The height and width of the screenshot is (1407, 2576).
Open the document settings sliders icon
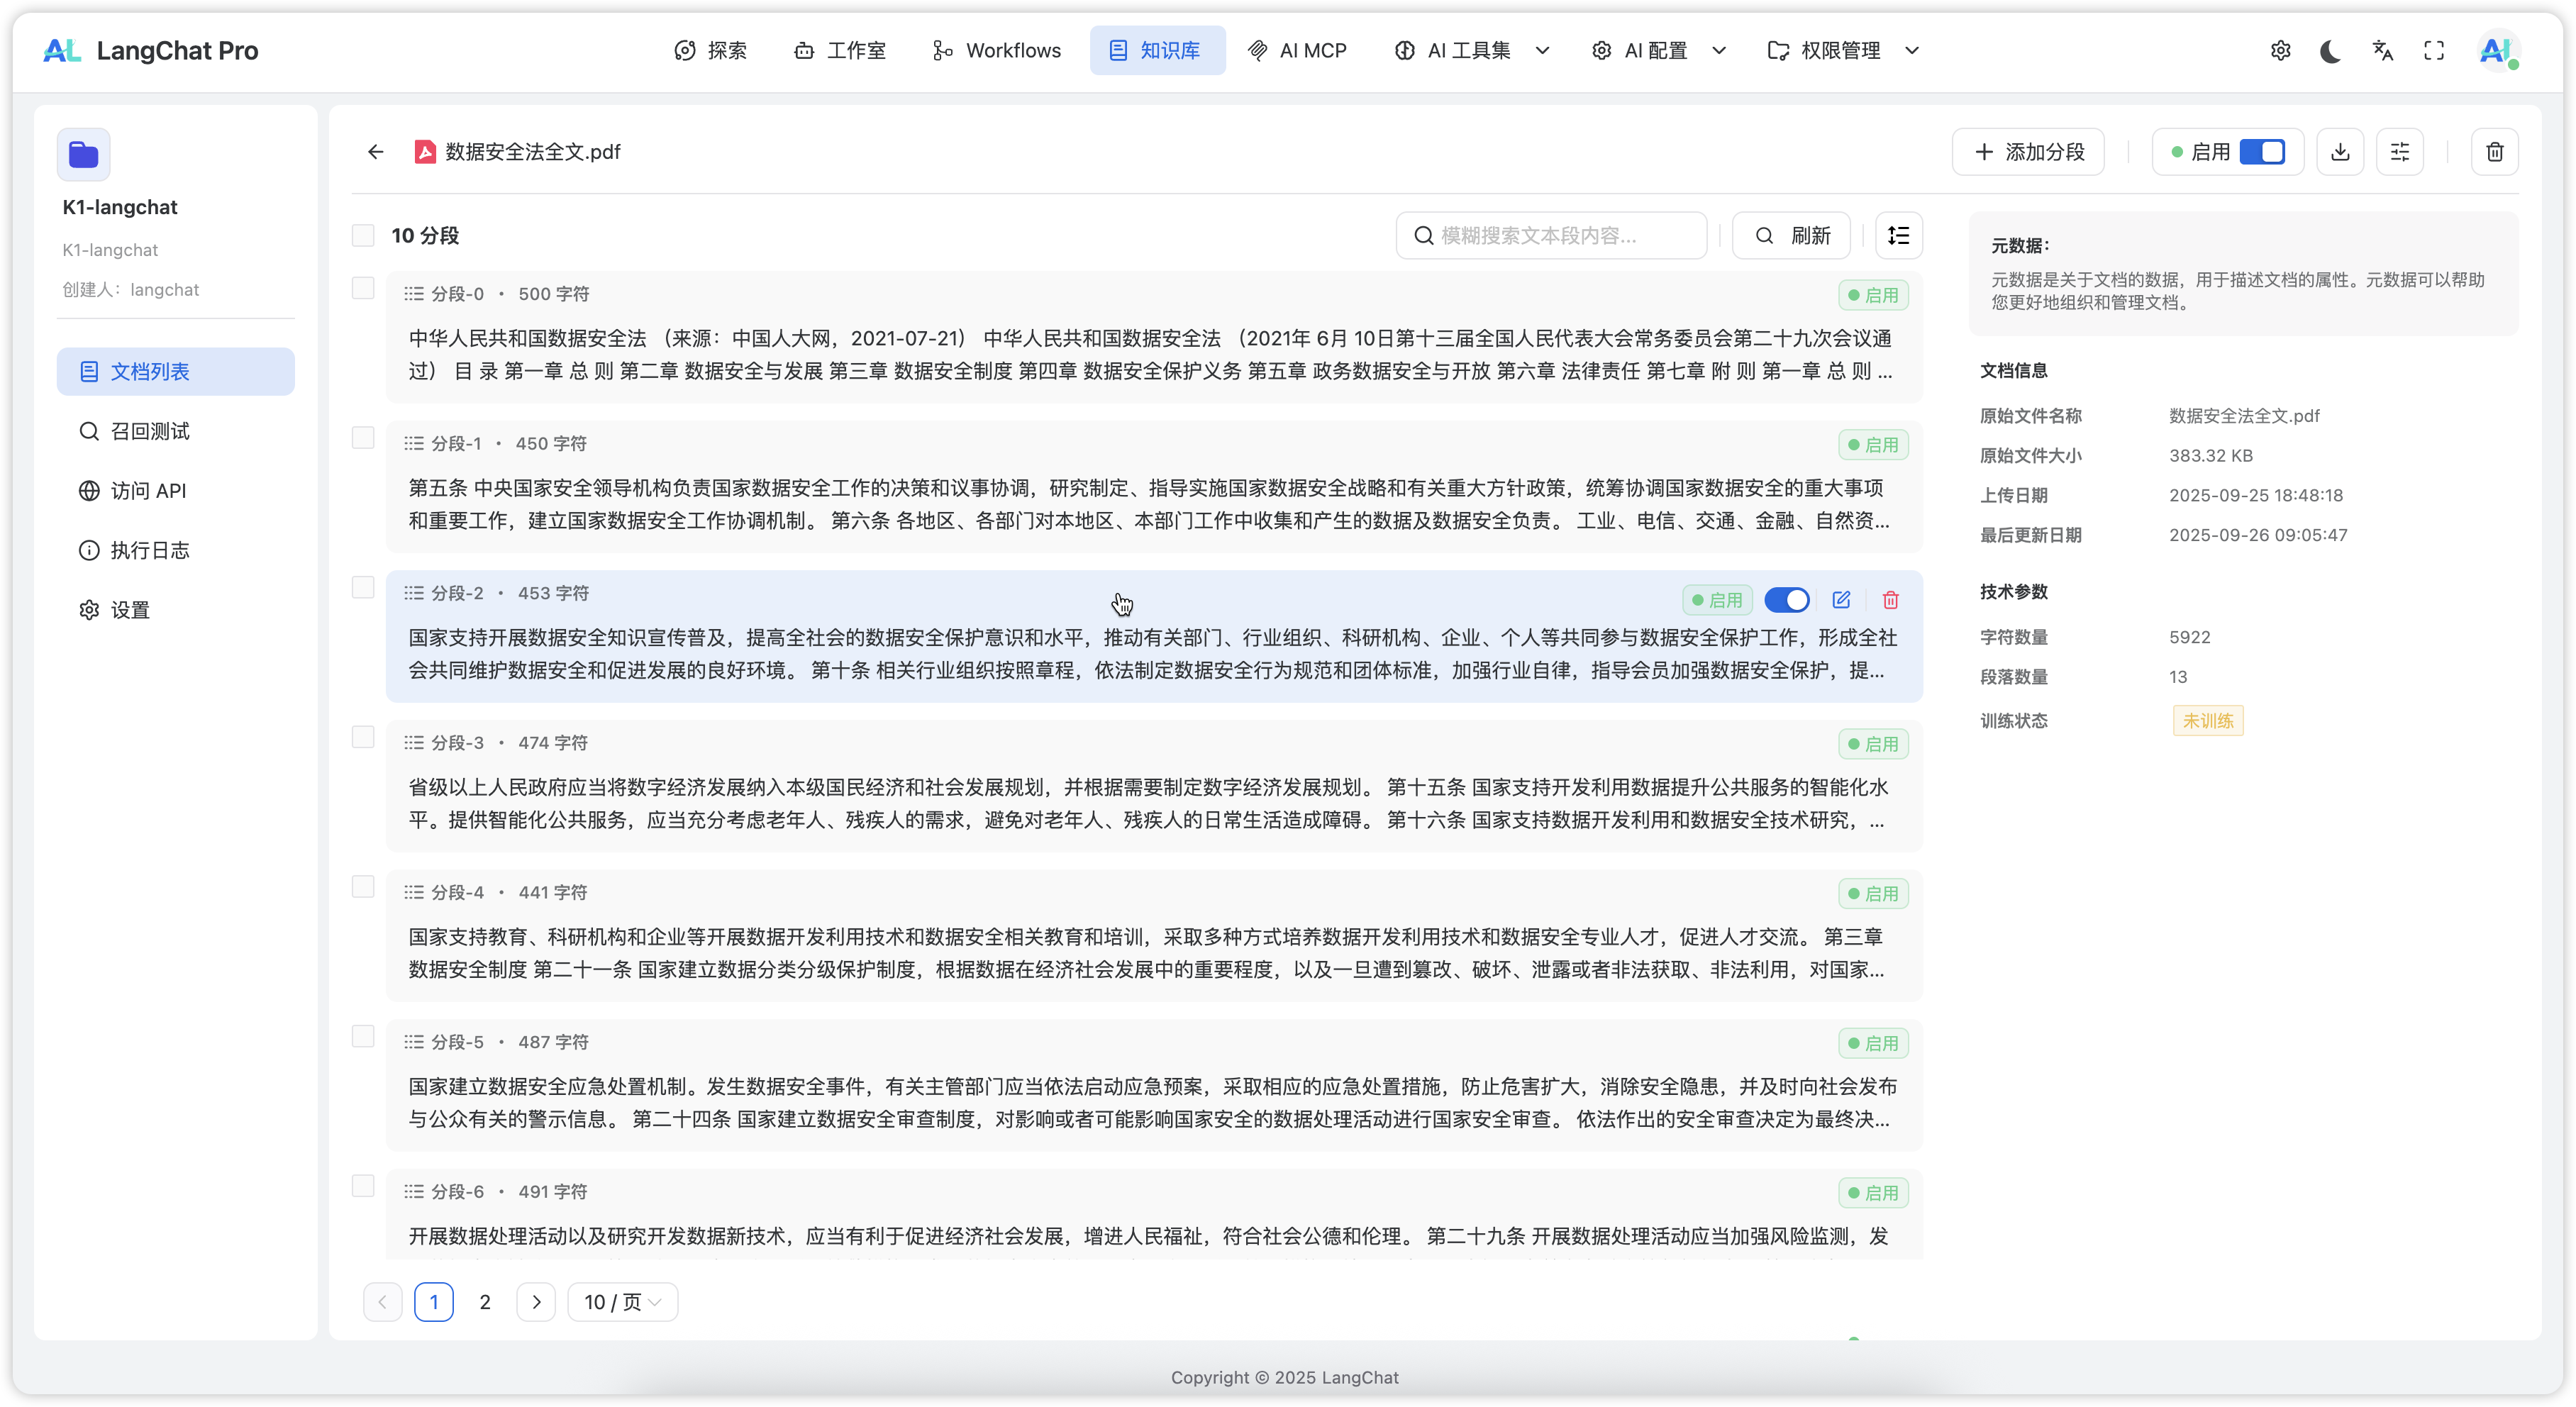point(2399,152)
